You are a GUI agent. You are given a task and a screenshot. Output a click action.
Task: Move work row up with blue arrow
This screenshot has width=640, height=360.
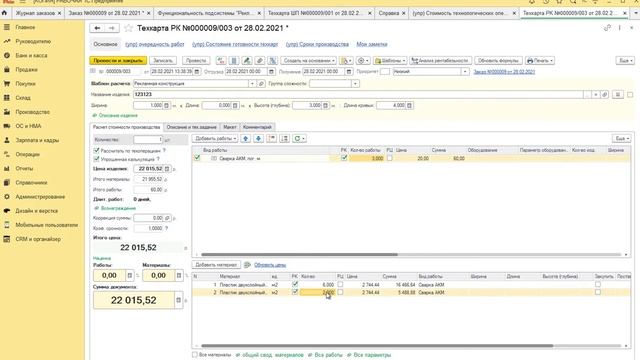pos(245,139)
